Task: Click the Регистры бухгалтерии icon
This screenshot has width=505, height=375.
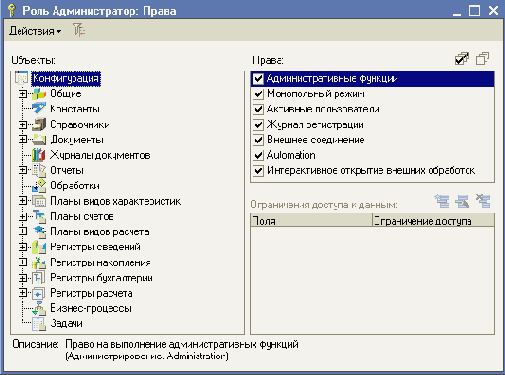Action: 39,278
